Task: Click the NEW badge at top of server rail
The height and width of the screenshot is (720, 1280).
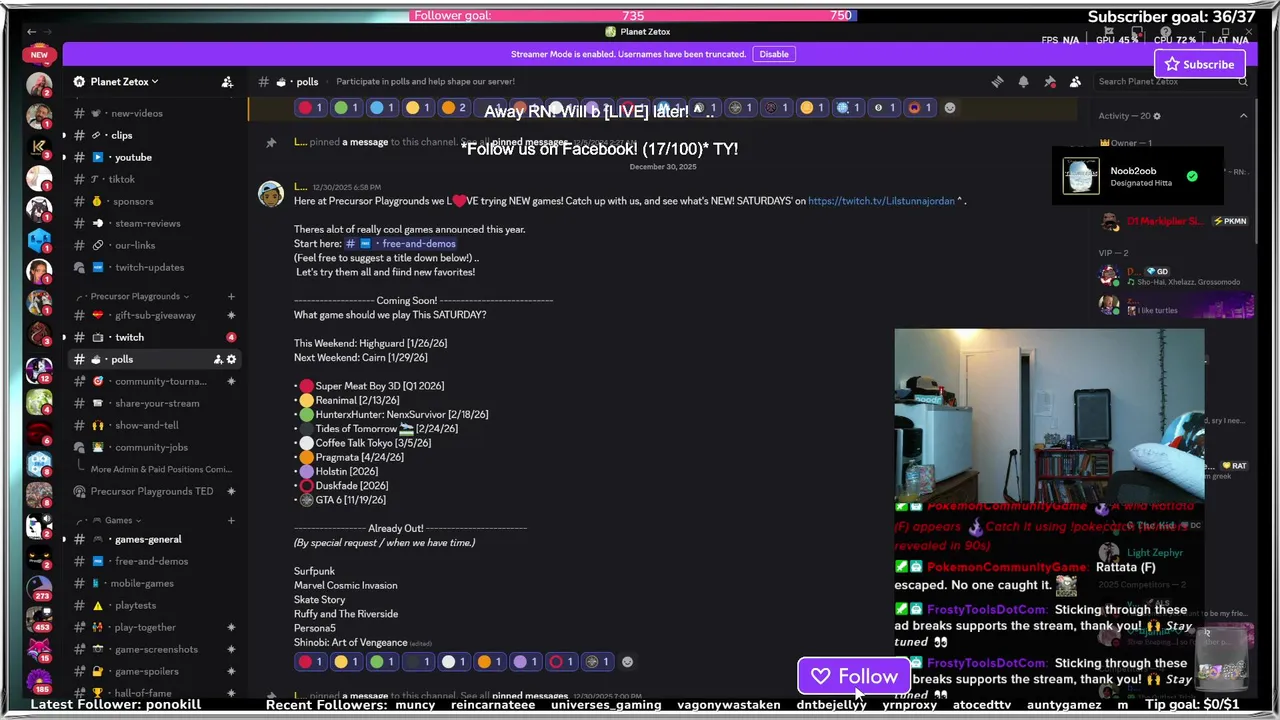Action: click(x=39, y=55)
